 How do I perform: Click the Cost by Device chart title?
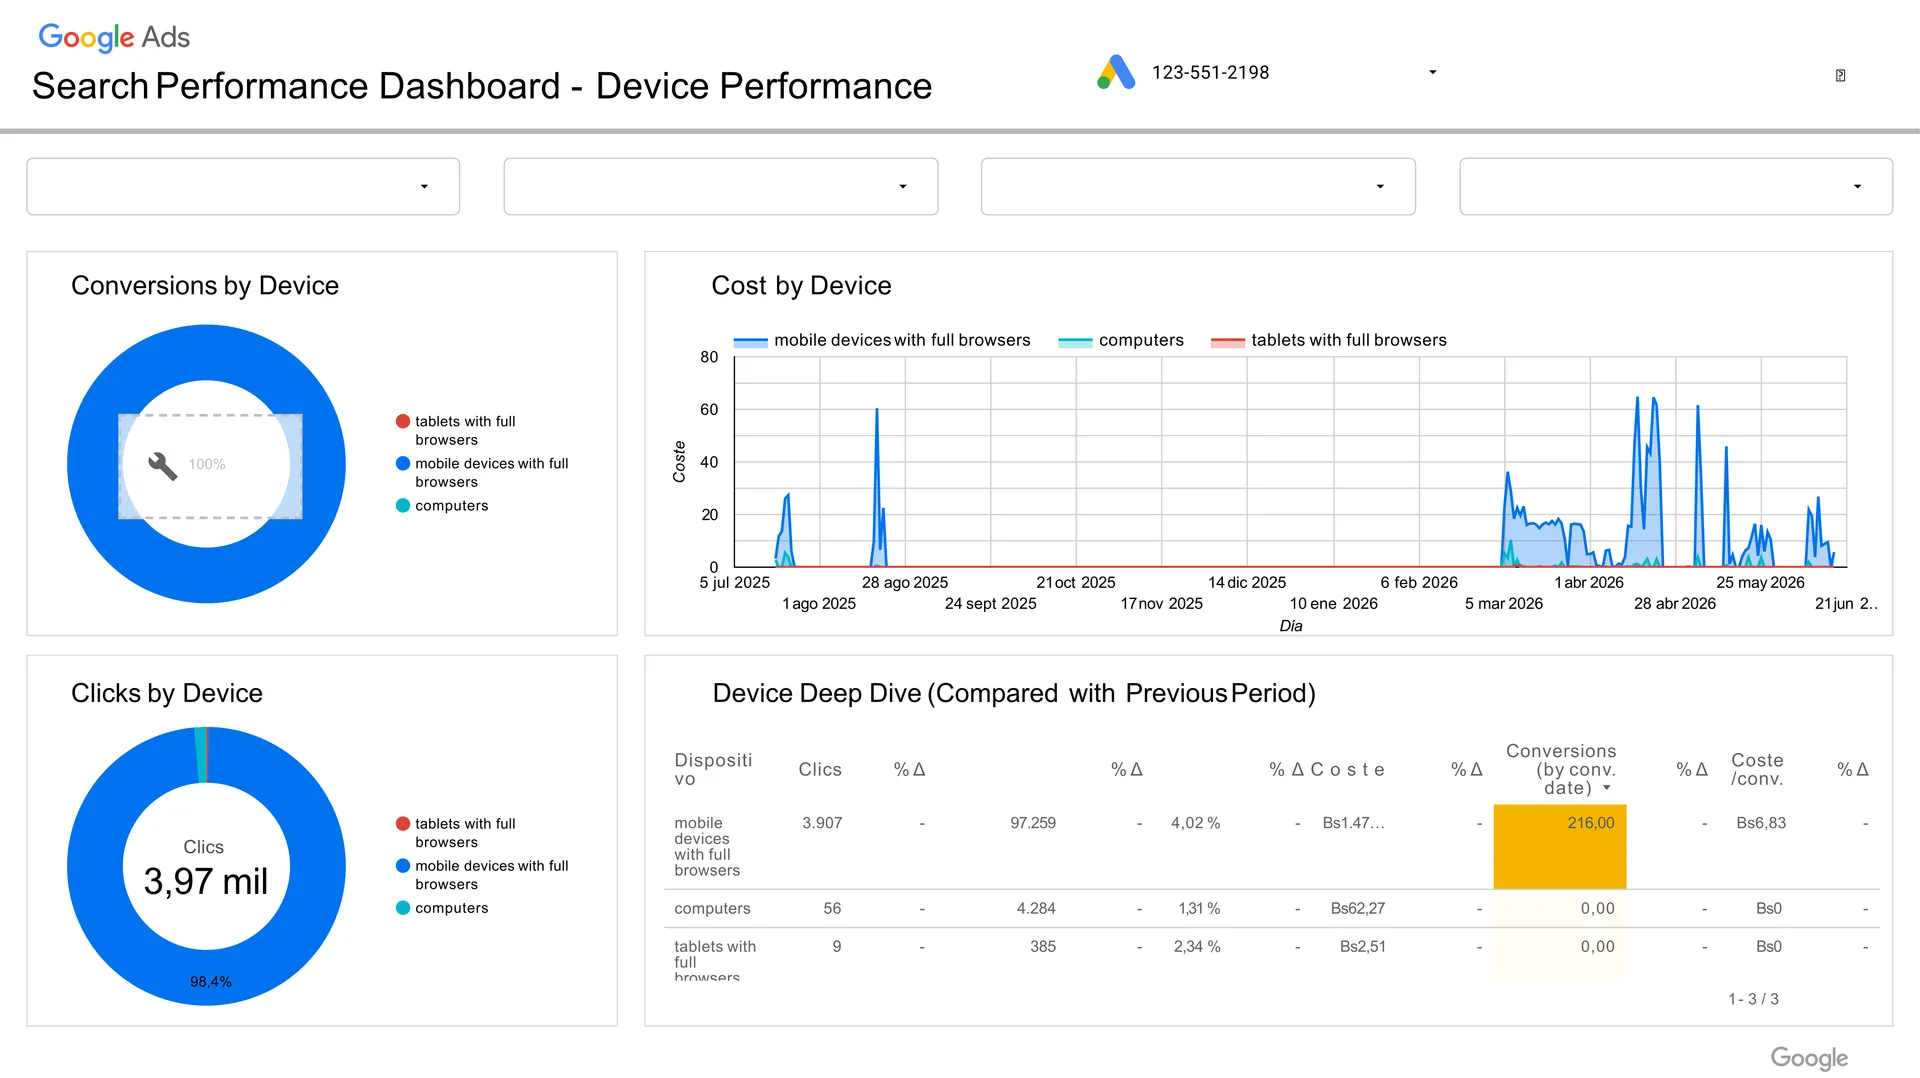(801, 286)
